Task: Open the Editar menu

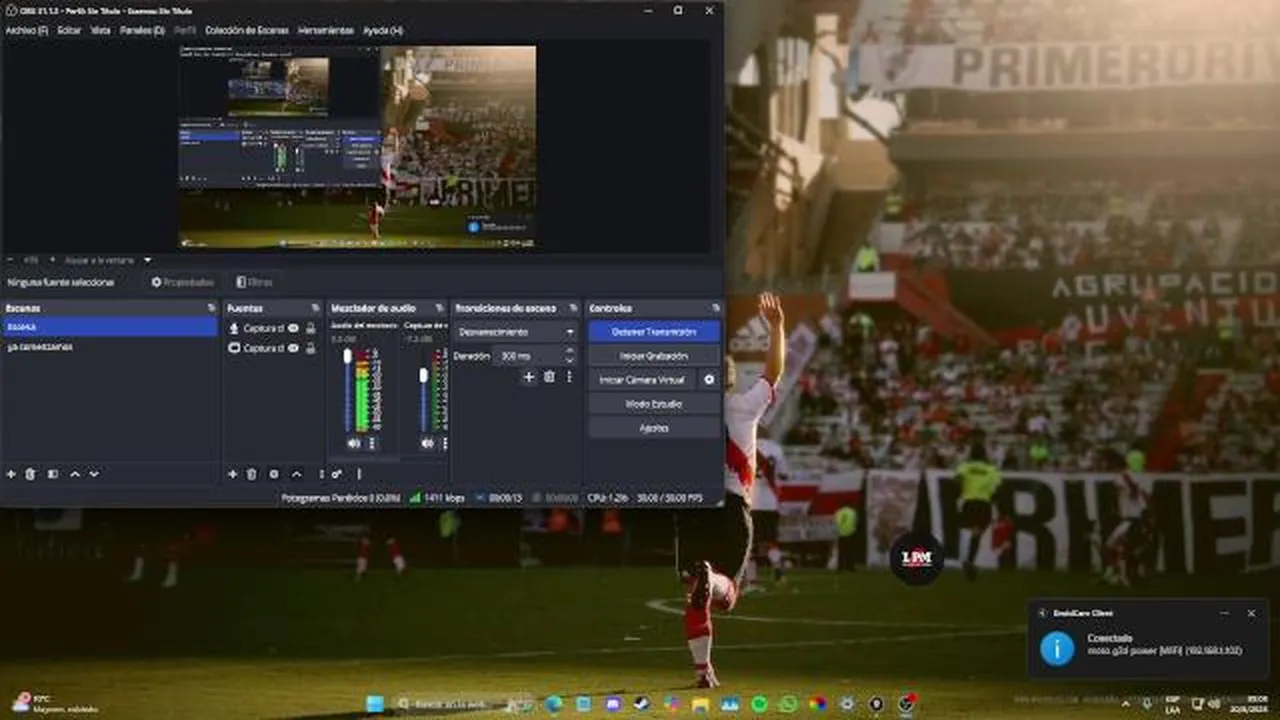Action: coord(69,30)
